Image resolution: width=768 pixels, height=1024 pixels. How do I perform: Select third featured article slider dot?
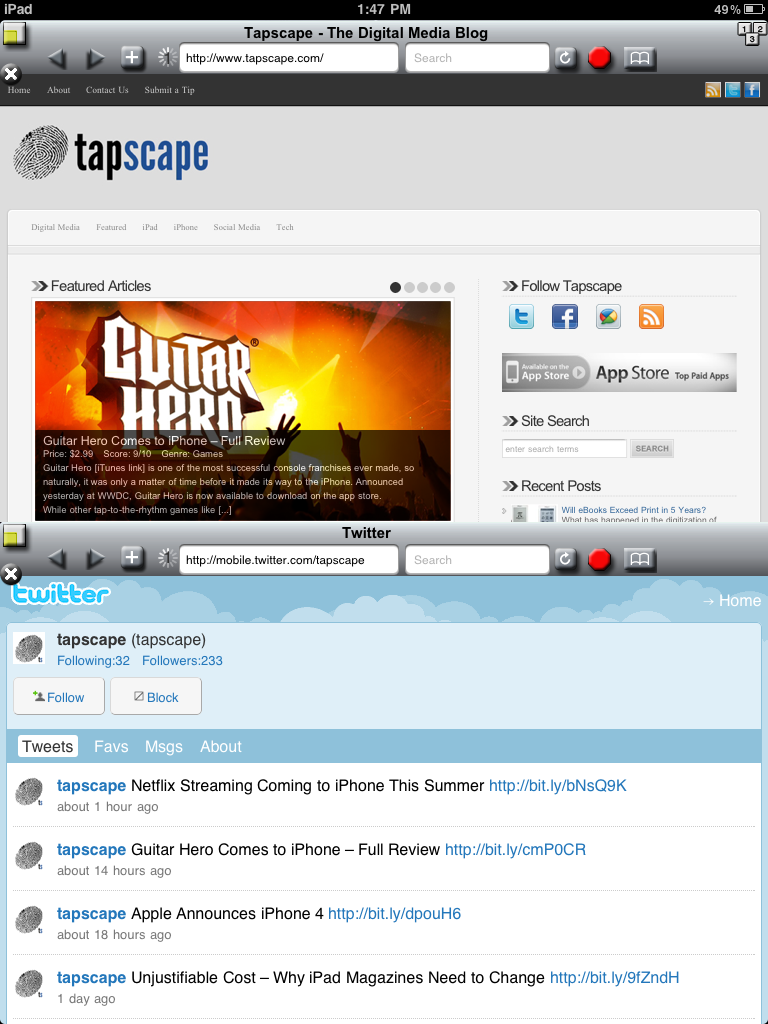[423, 287]
